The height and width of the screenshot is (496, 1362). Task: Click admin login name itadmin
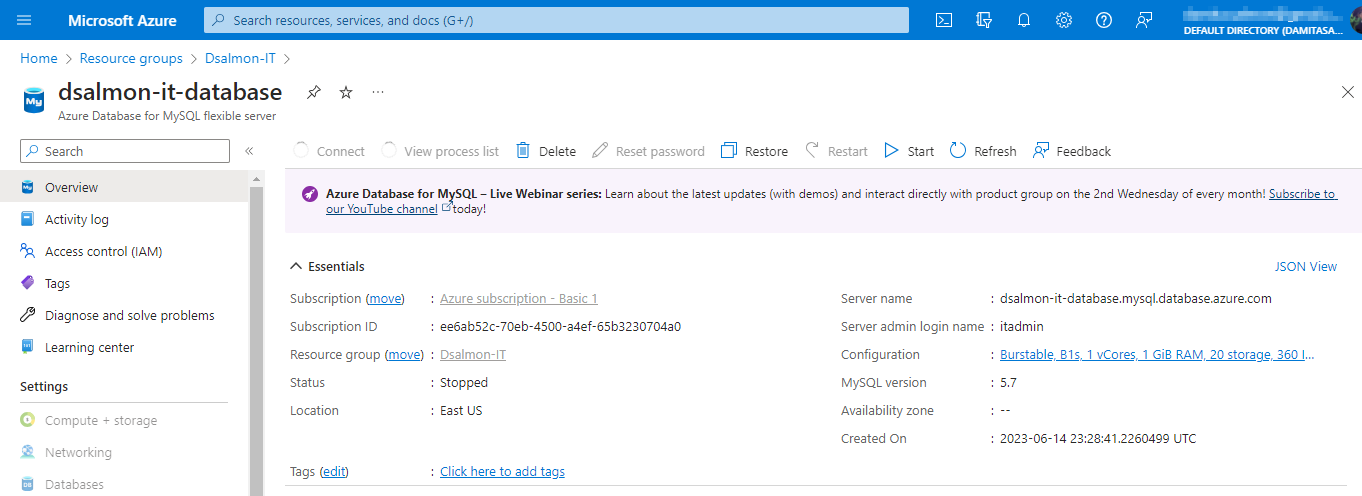[1022, 326]
